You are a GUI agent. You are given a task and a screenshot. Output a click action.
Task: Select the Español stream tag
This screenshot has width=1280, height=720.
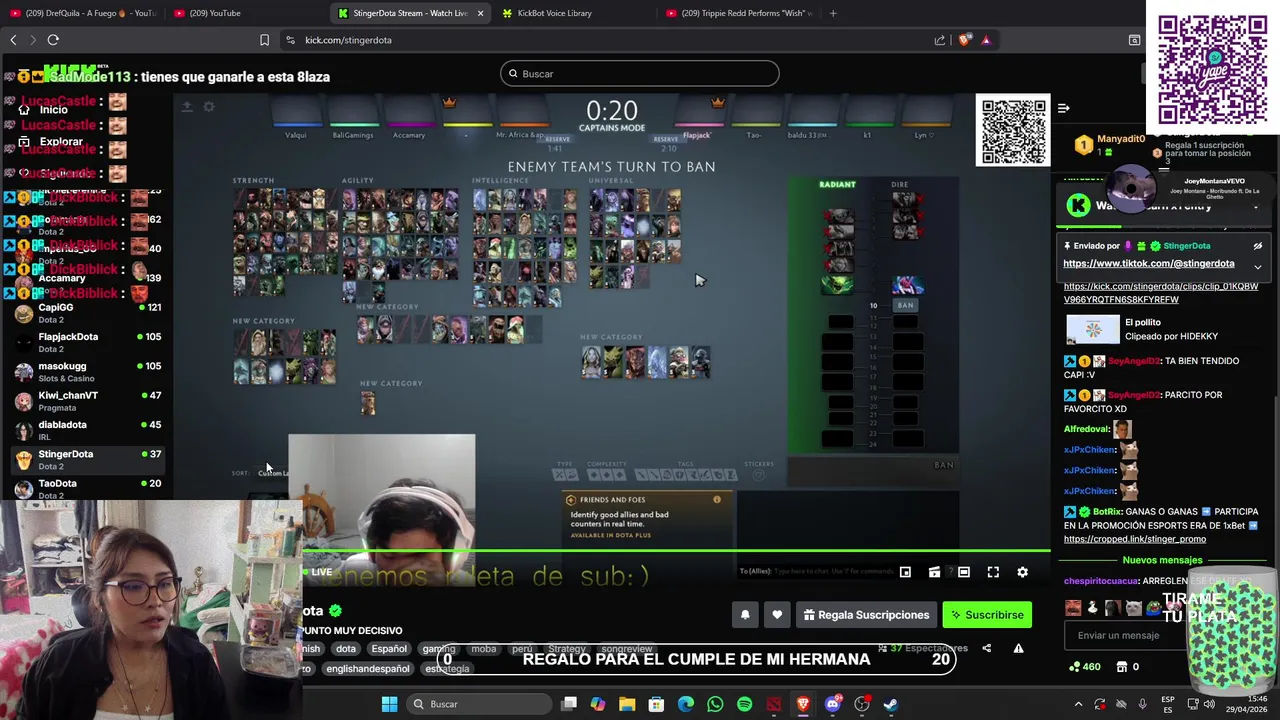389,649
